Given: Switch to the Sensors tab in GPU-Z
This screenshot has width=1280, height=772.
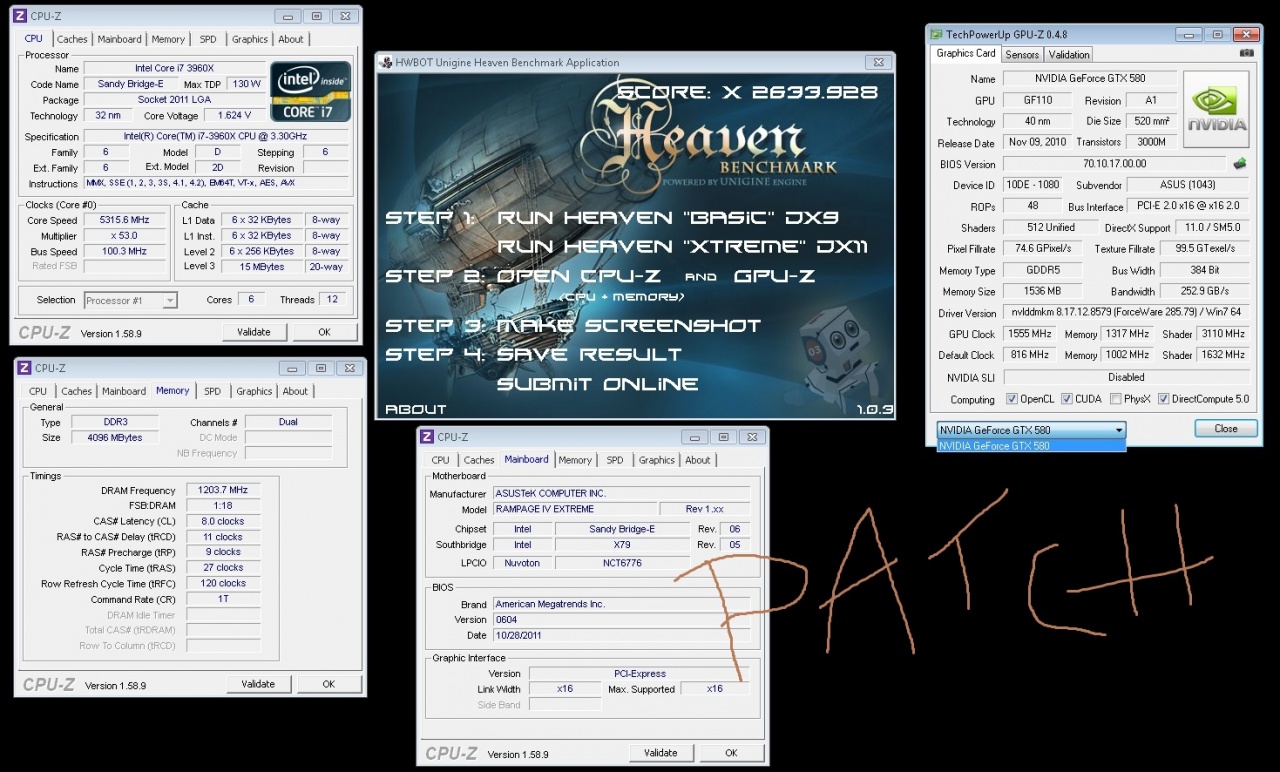Looking at the screenshot, I should tap(1022, 54).
